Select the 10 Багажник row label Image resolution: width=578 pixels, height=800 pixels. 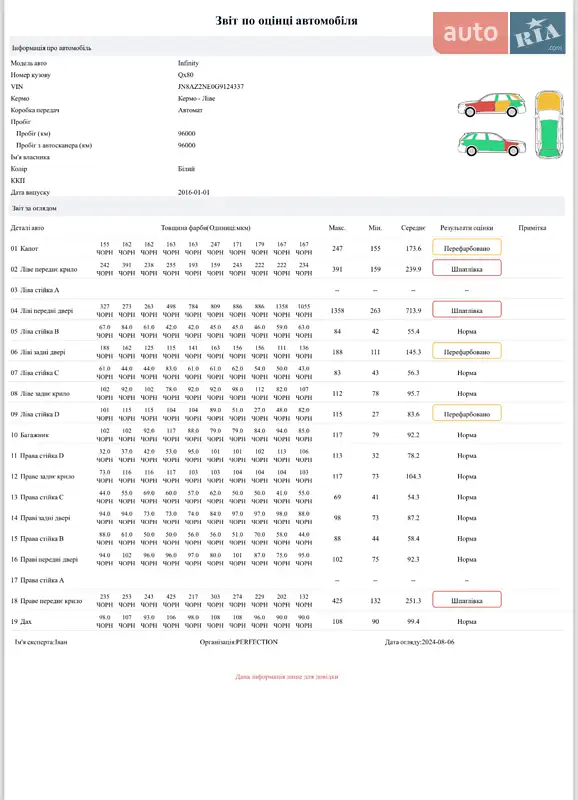[30, 435]
